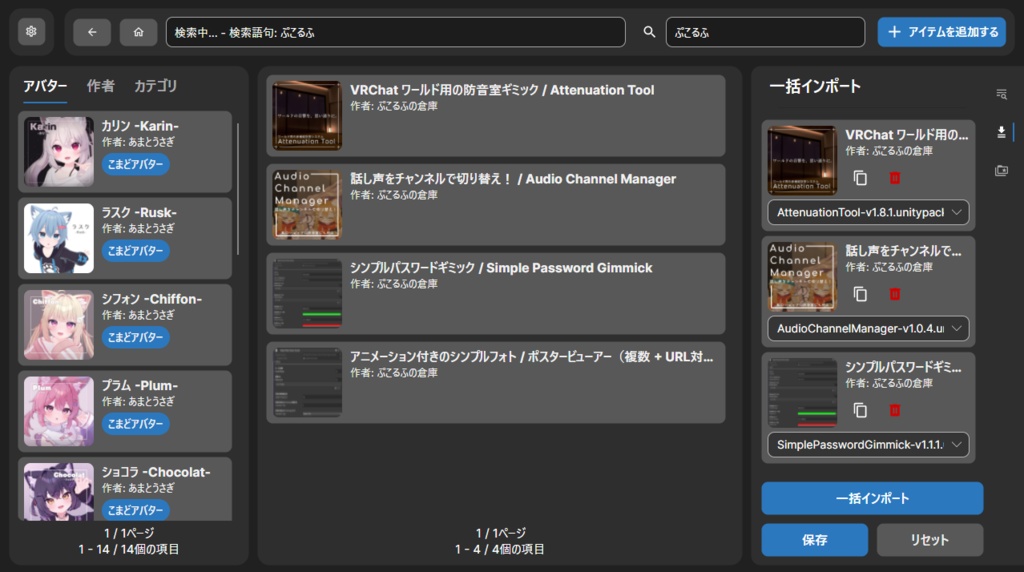Click Audio Channel Manager thumbnail in import panel
1024x572 pixels.
pyautogui.click(x=802, y=277)
